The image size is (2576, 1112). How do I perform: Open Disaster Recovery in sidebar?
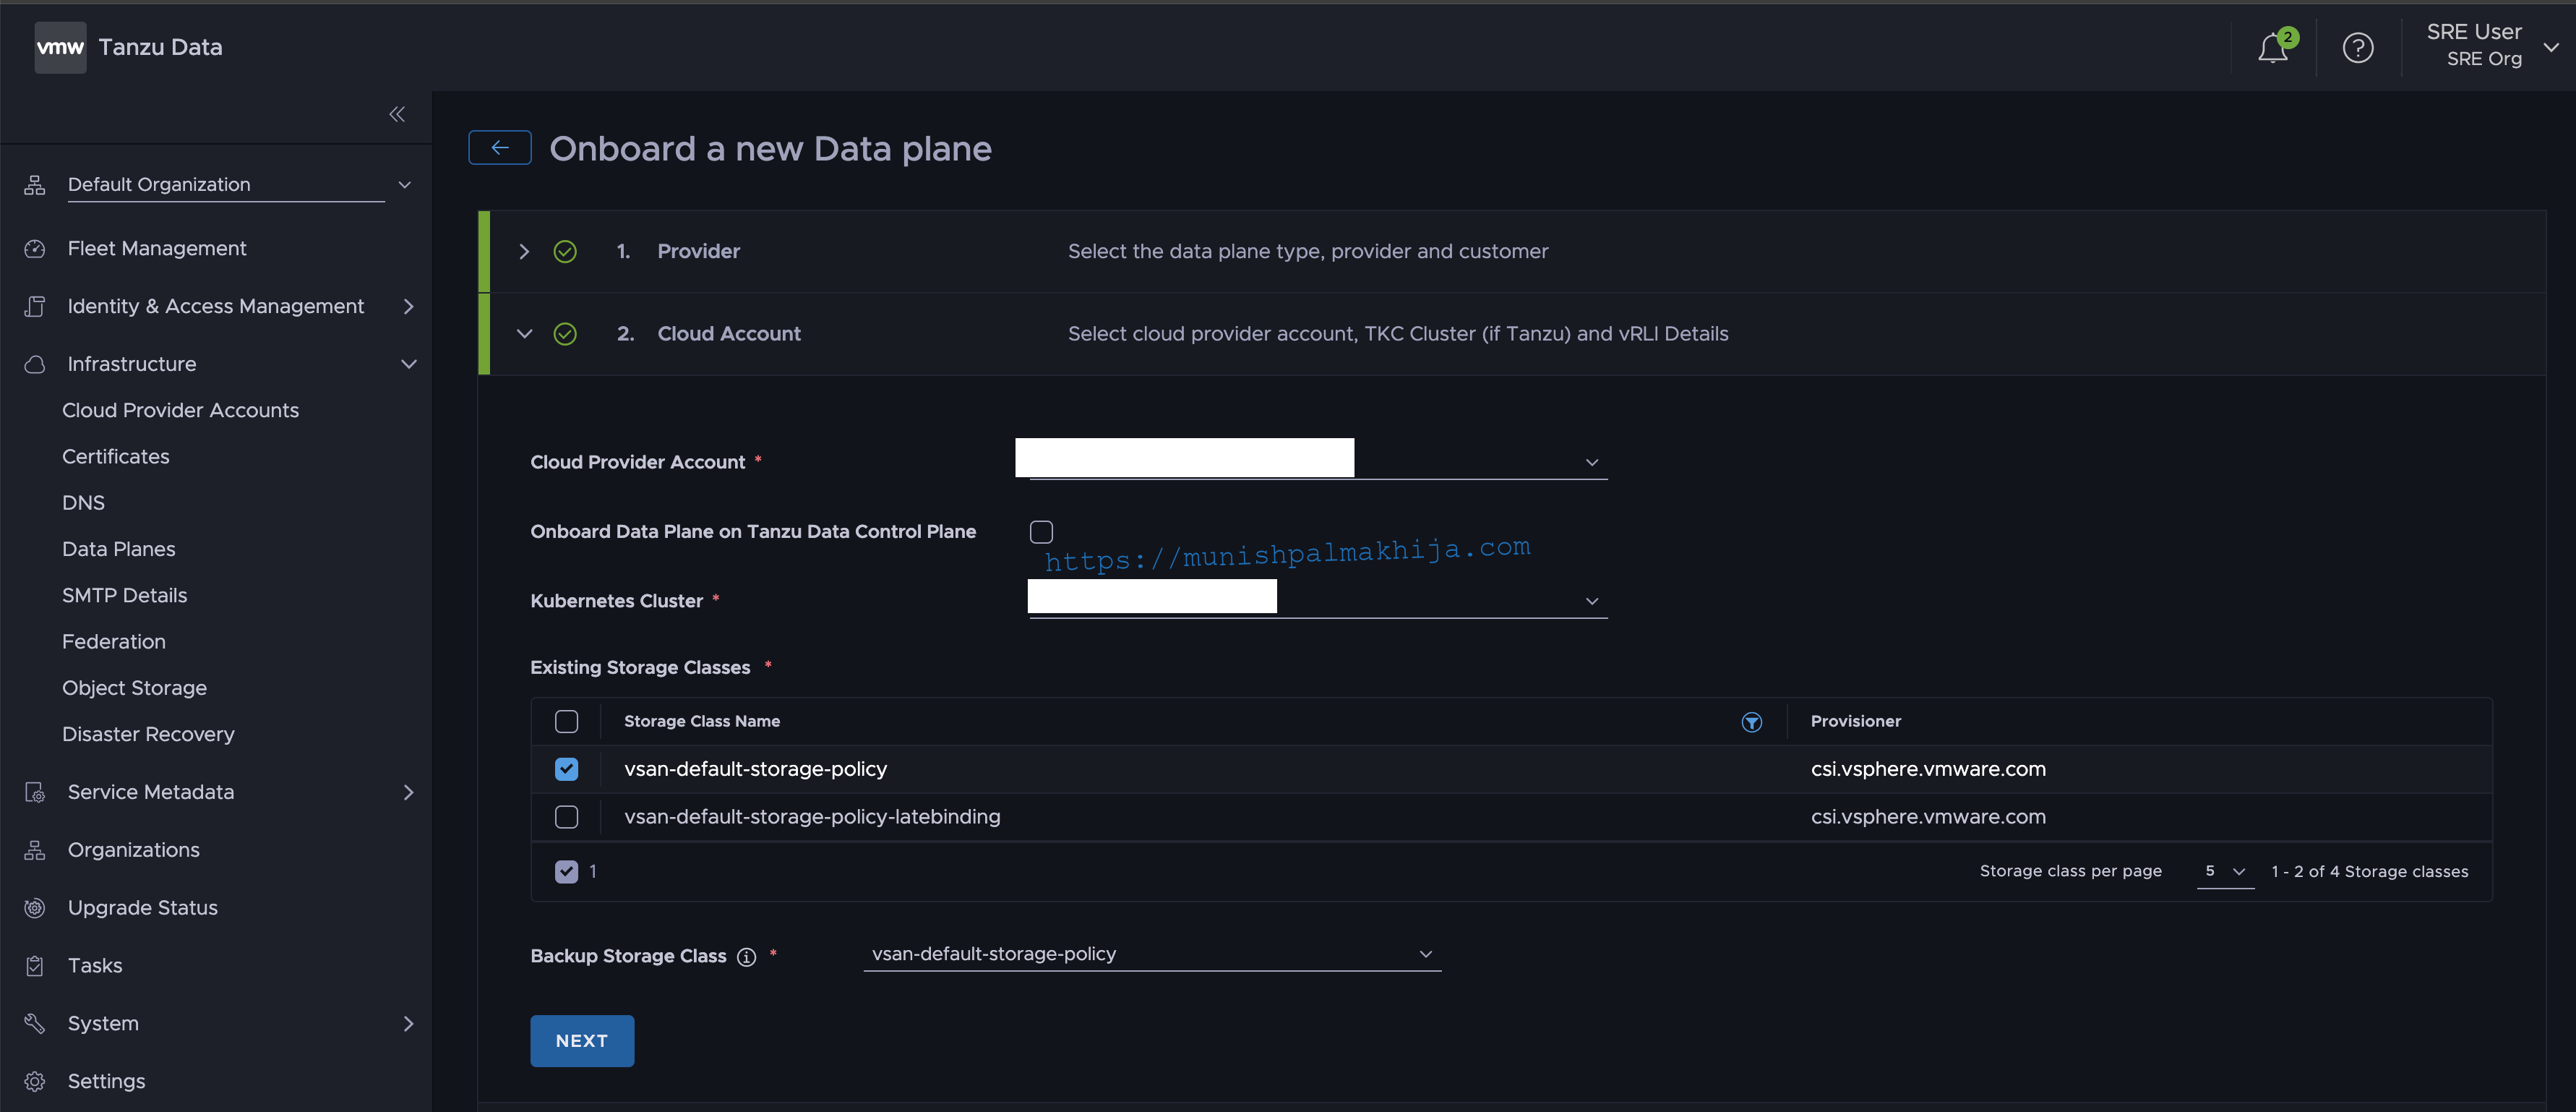[148, 735]
